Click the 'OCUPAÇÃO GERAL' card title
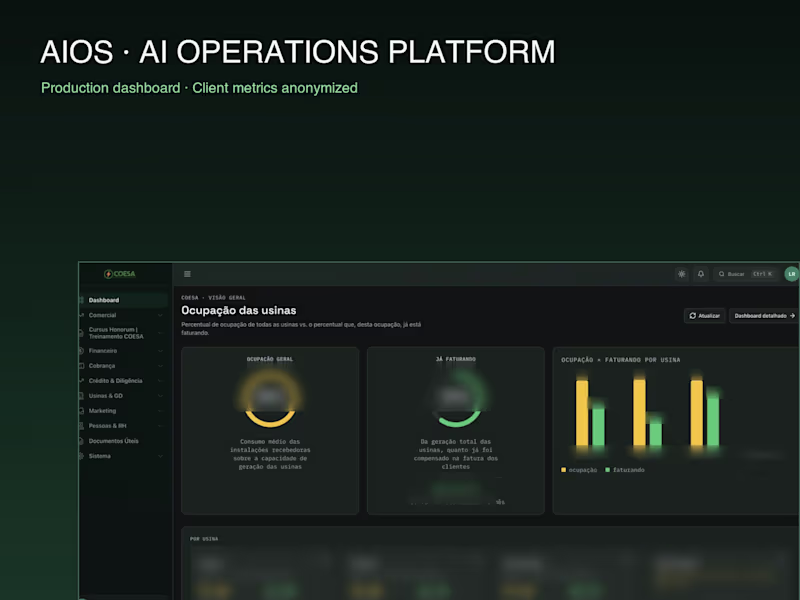This screenshot has width=800, height=600. pyautogui.click(x=270, y=359)
